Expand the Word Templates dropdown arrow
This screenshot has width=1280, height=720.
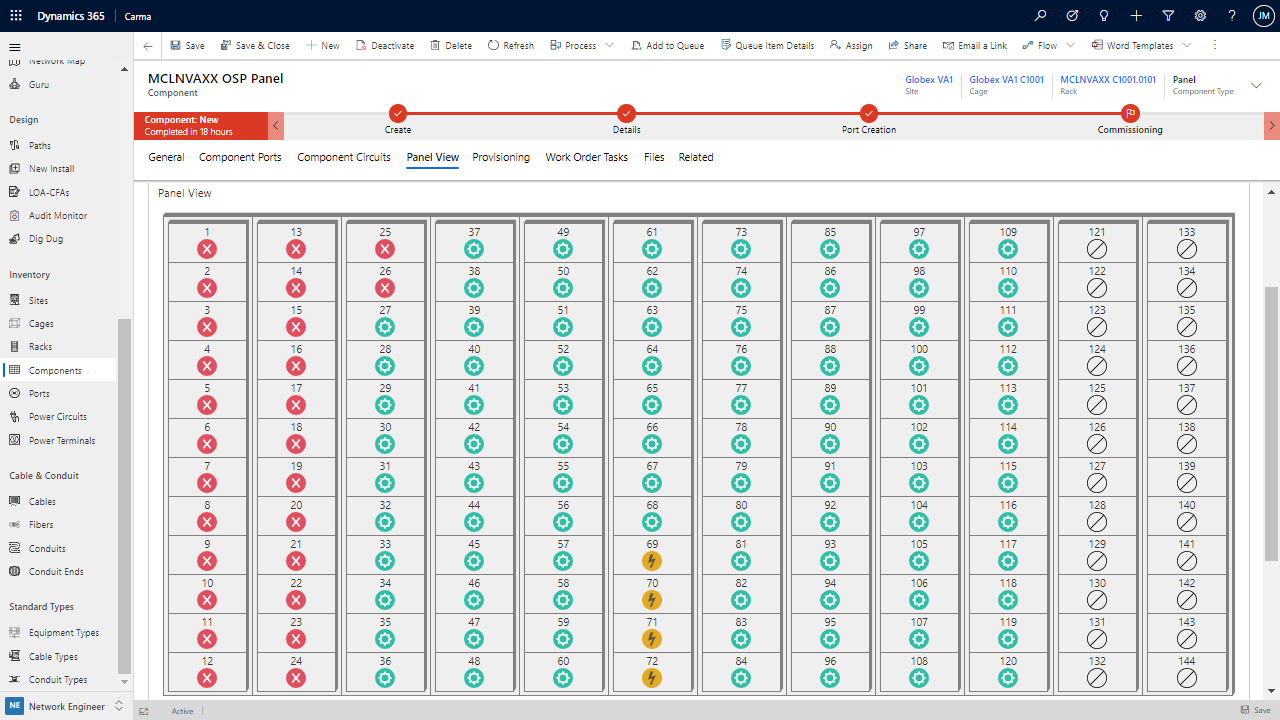pyautogui.click(x=1187, y=46)
